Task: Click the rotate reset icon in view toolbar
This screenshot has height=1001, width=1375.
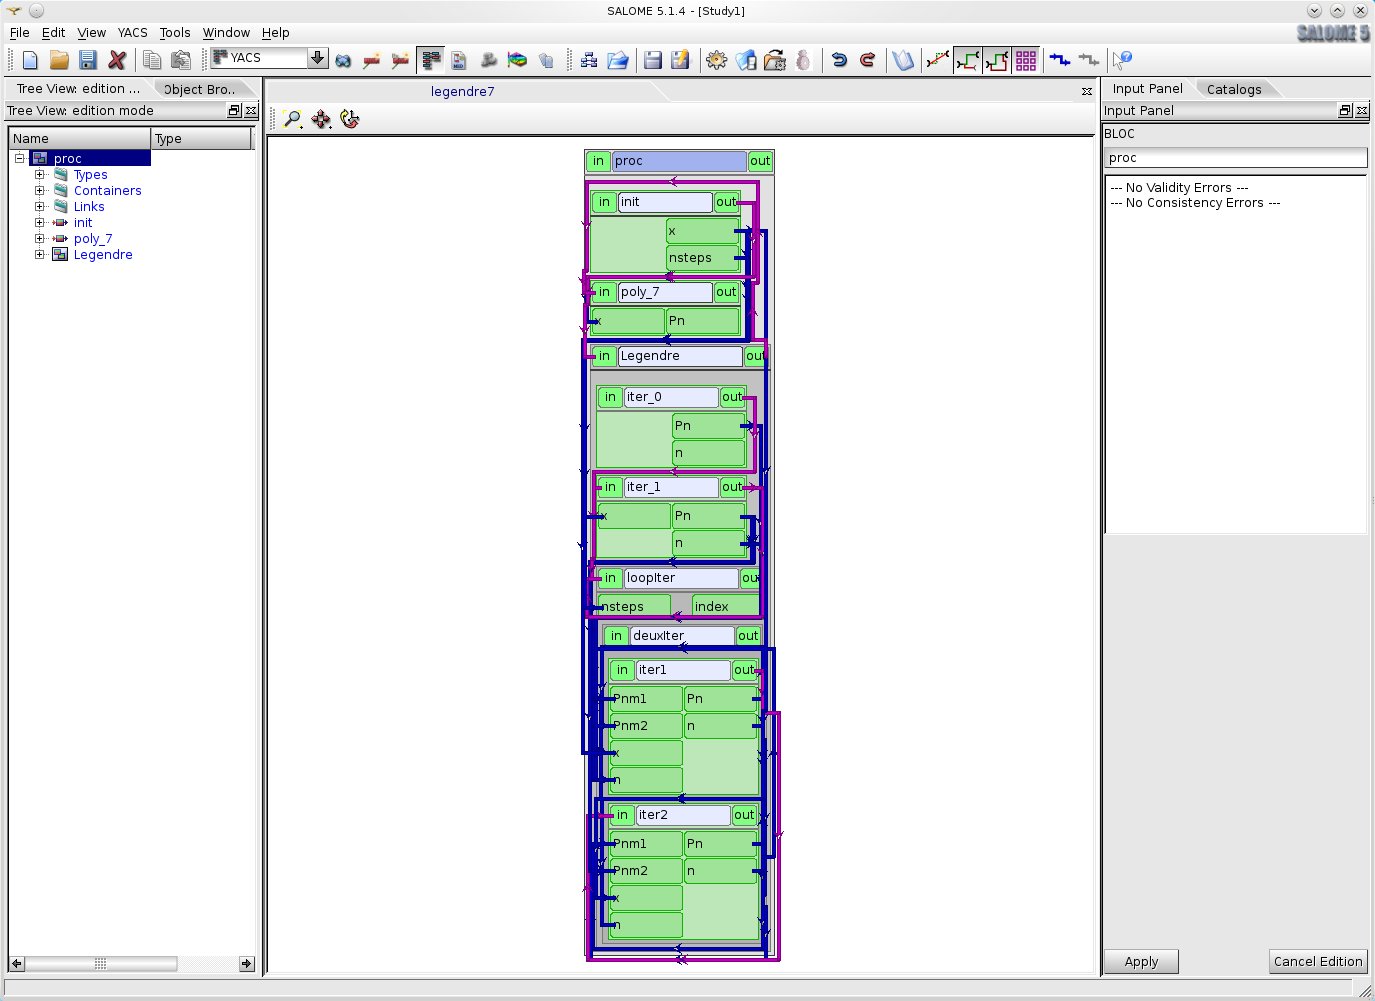Action: [349, 119]
